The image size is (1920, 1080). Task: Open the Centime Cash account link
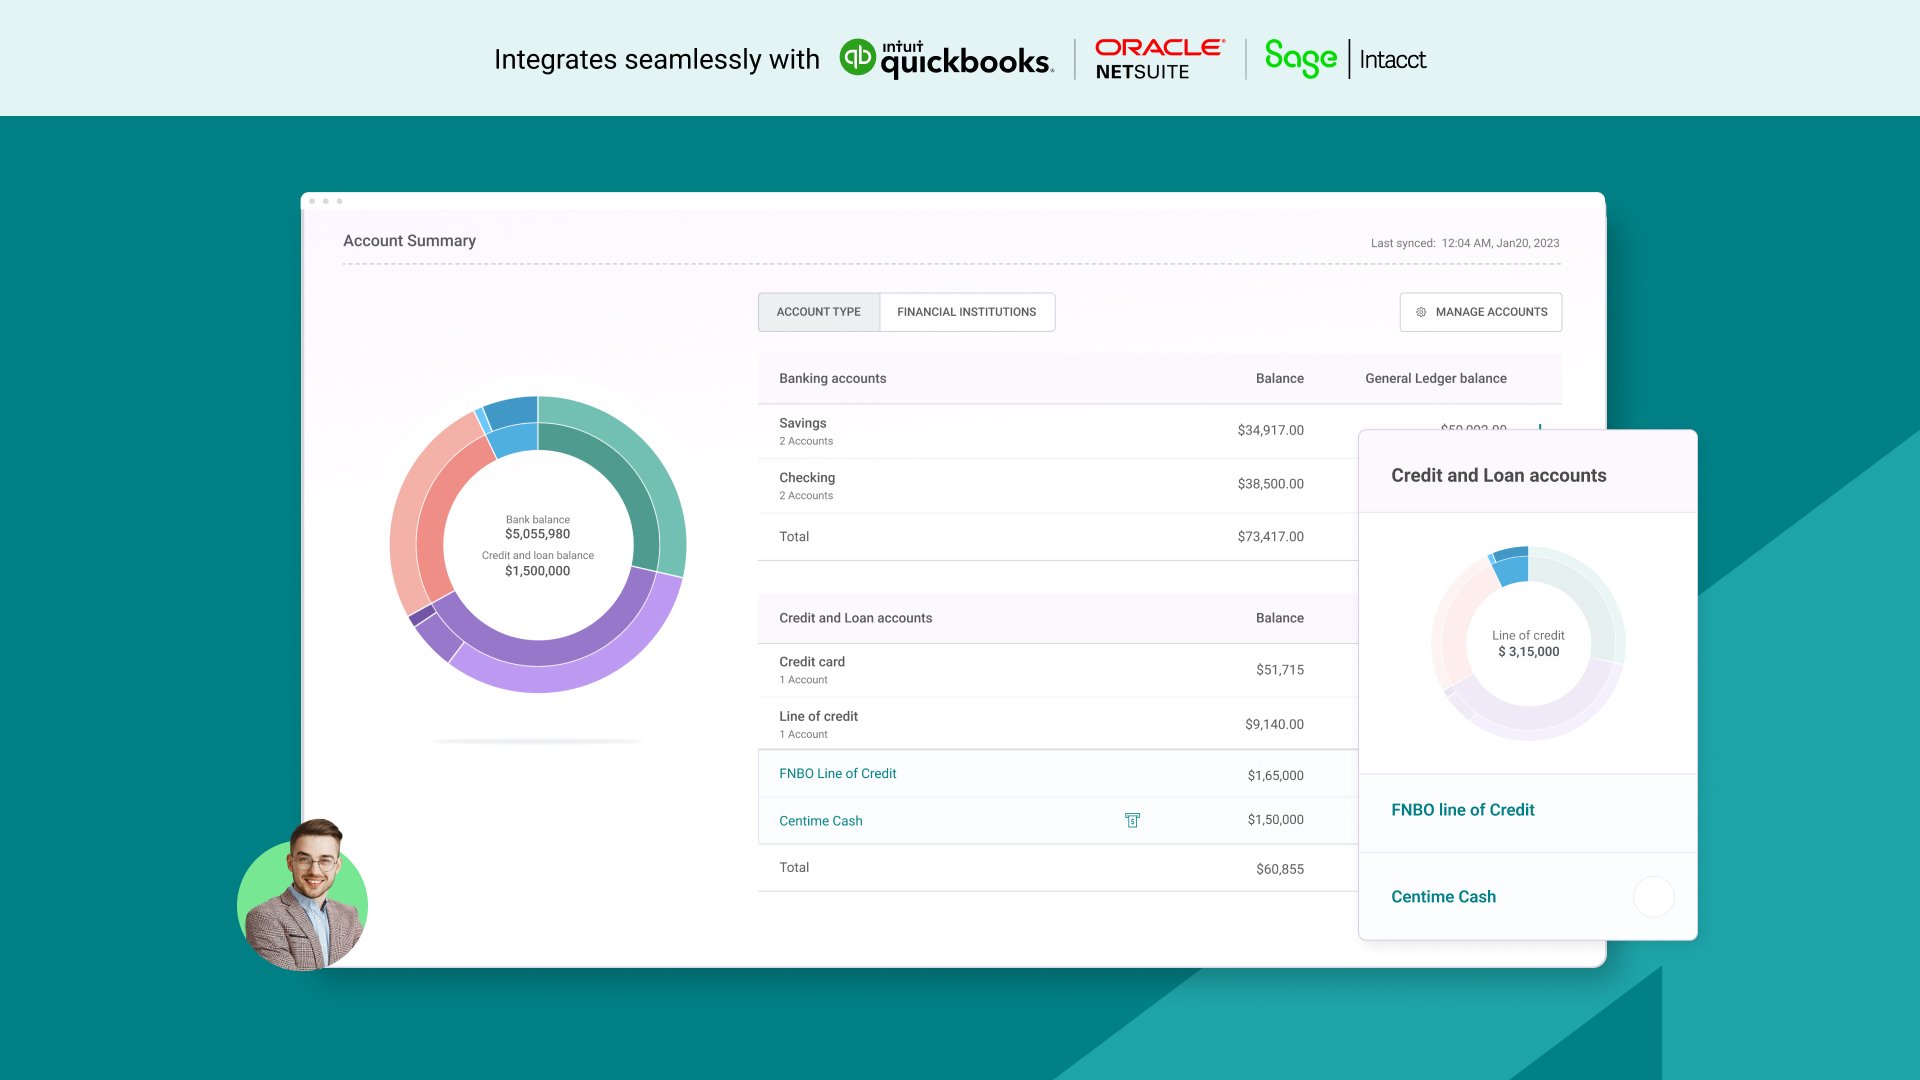(820, 821)
